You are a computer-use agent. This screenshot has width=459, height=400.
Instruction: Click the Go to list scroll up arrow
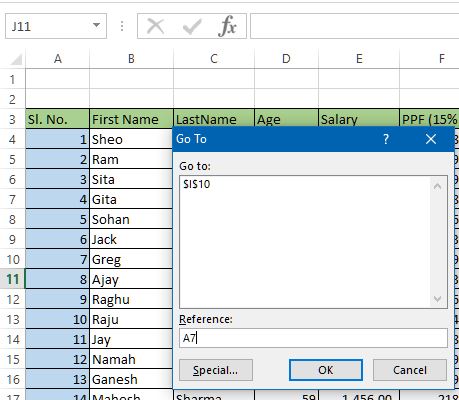pos(437,186)
